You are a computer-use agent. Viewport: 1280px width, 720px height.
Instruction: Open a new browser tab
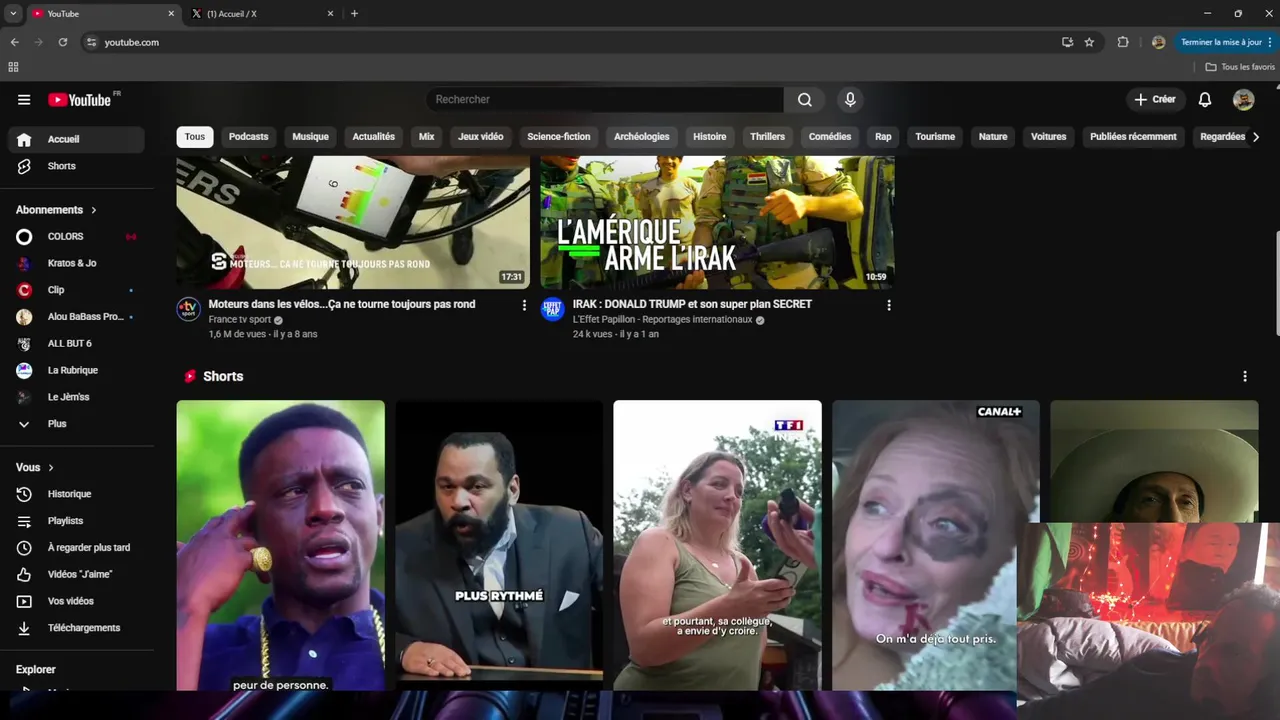354,14
